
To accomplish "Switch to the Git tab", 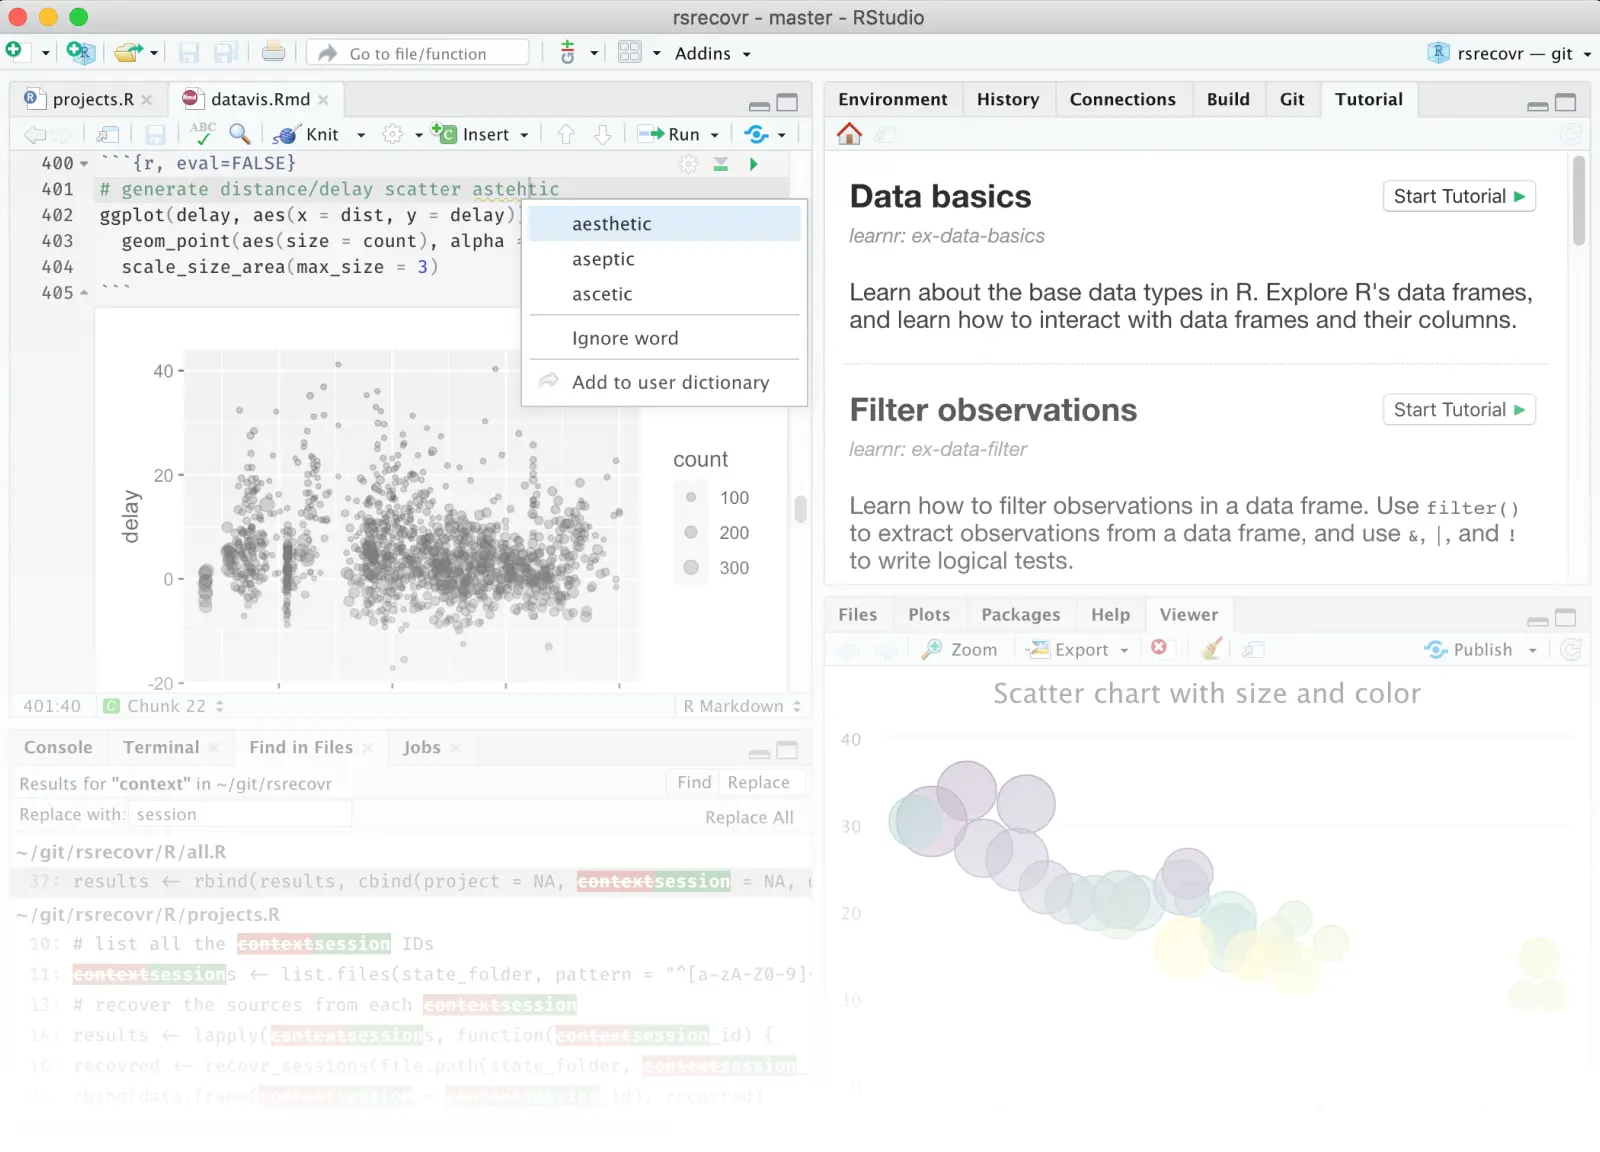I will tap(1292, 99).
